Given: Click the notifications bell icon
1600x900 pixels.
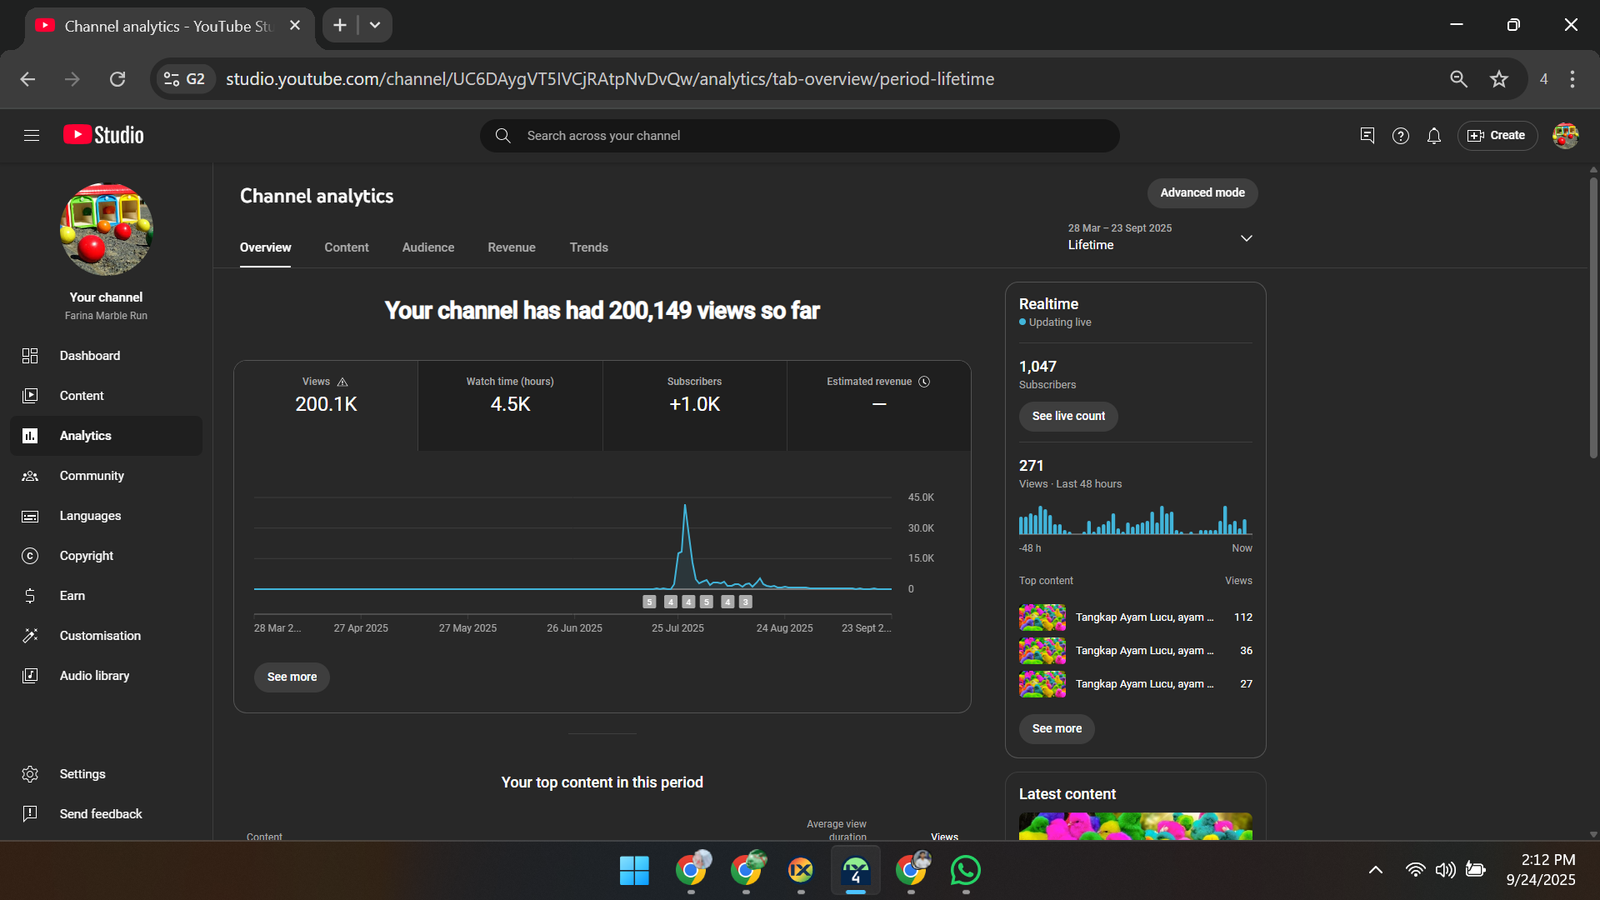Looking at the screenshot, I should coord(1433,136).
